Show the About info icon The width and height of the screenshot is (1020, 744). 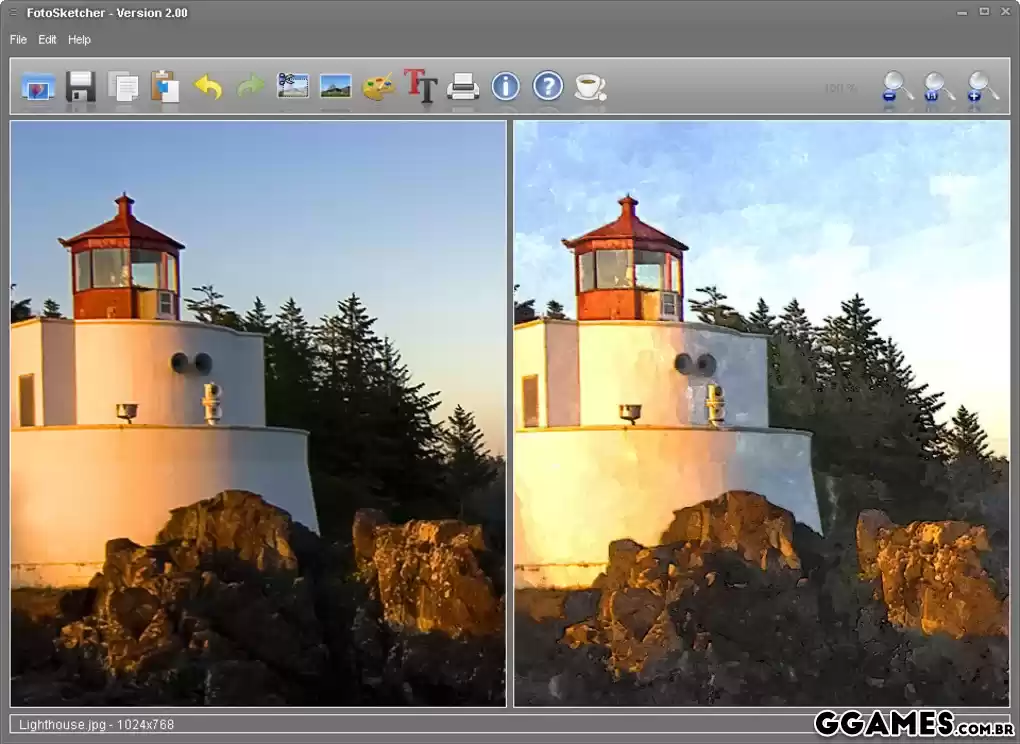[506, 87]
